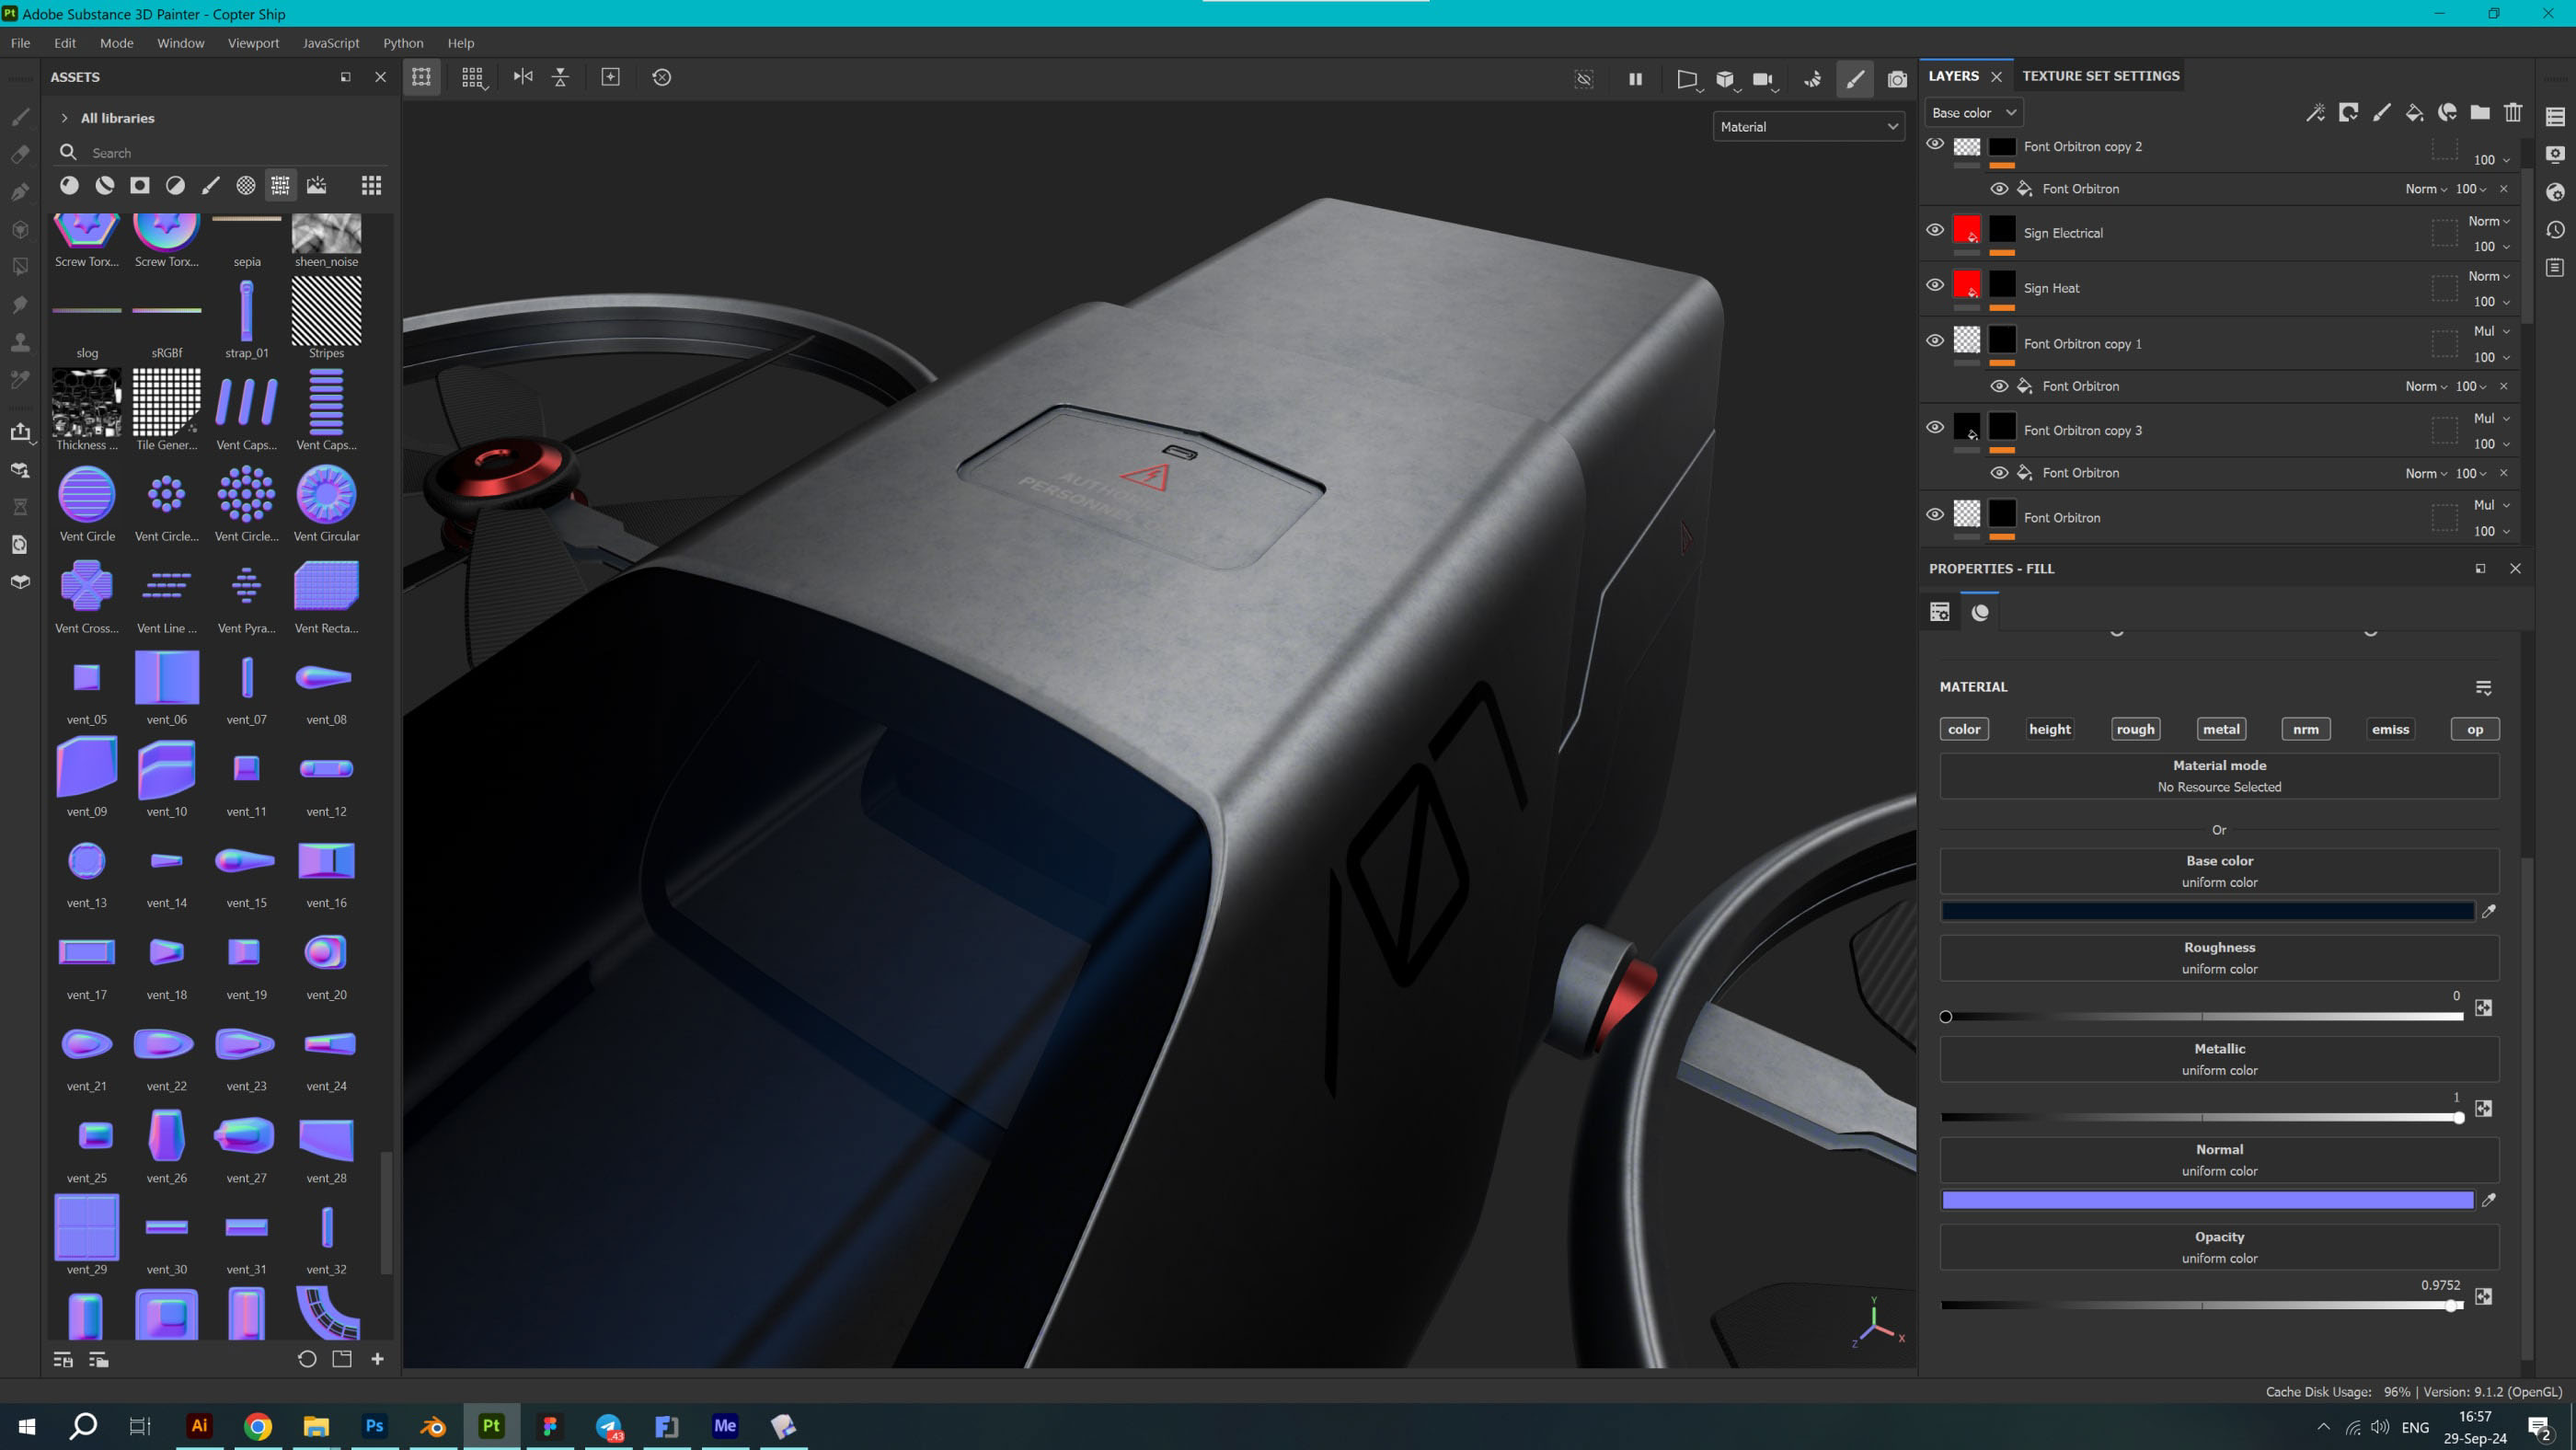The height and width of the screenshot is (1450, 2576).
Task: Delete layer using the trash icon
Action: [2513, 113]
